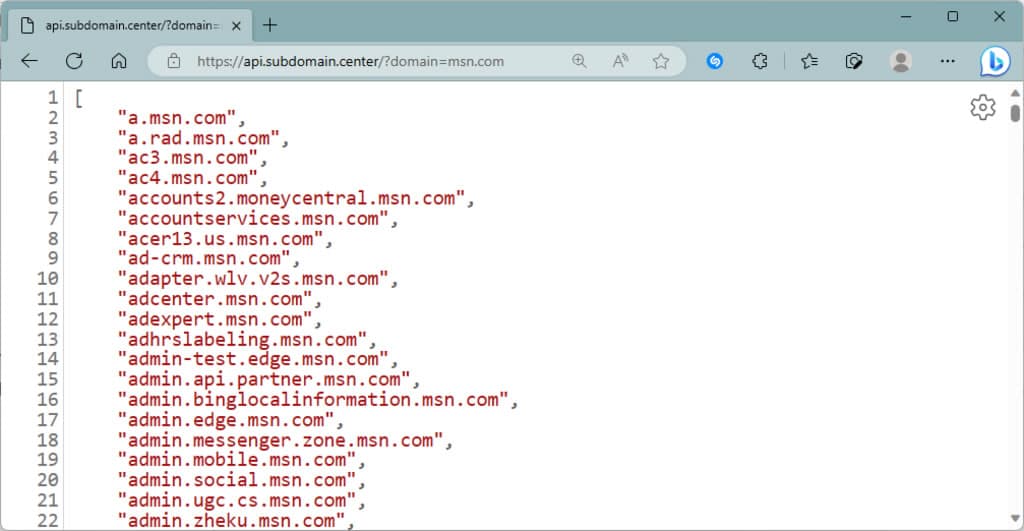1024x531 pixels.
Task: Reload the page with the refresh icon
Action: (74, 61)
